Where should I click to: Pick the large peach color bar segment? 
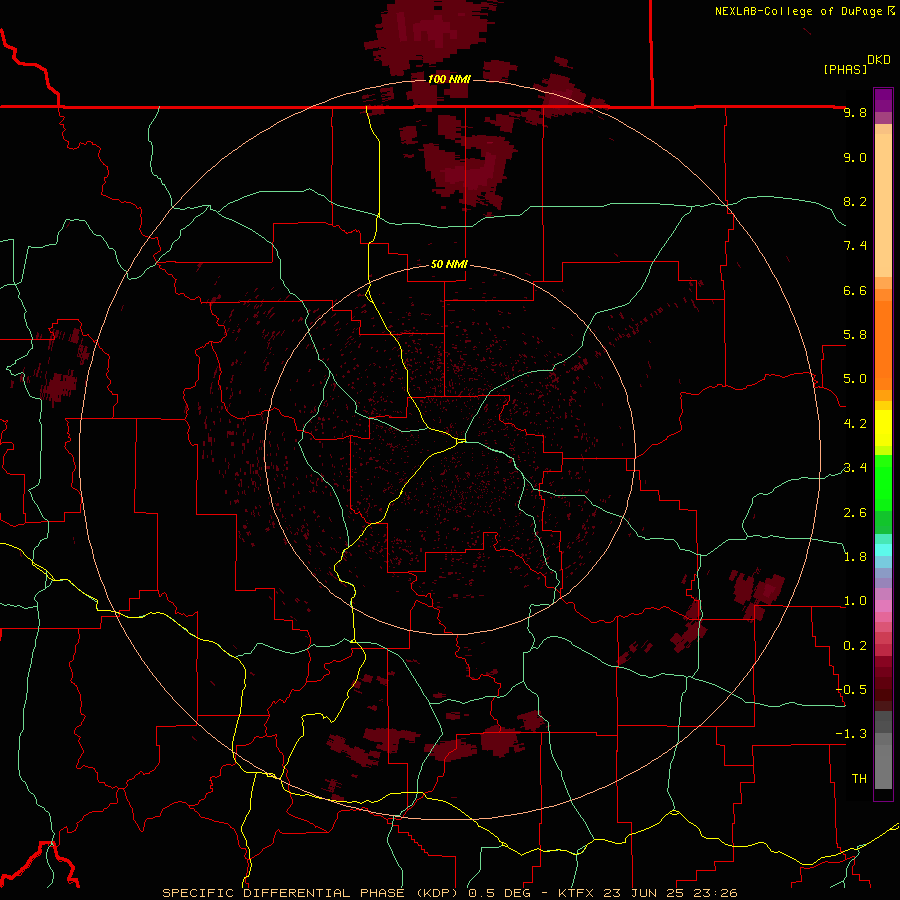tap(883, 205)
